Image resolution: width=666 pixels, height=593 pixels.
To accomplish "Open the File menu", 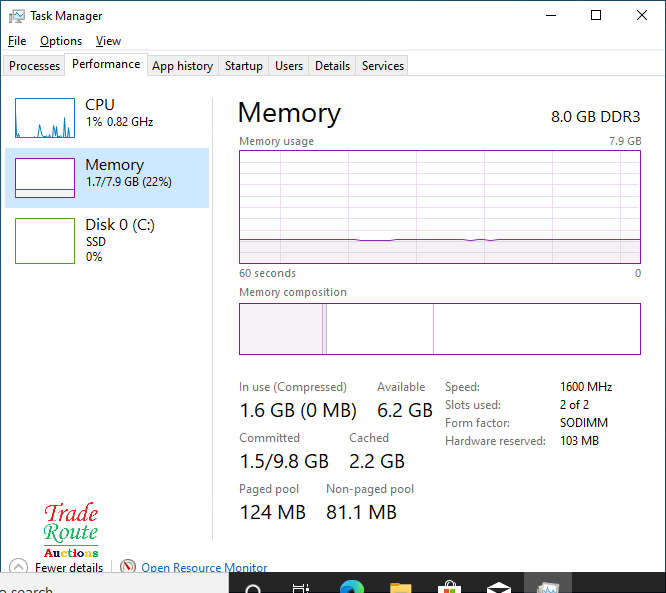I will click(x=17, y=41).
